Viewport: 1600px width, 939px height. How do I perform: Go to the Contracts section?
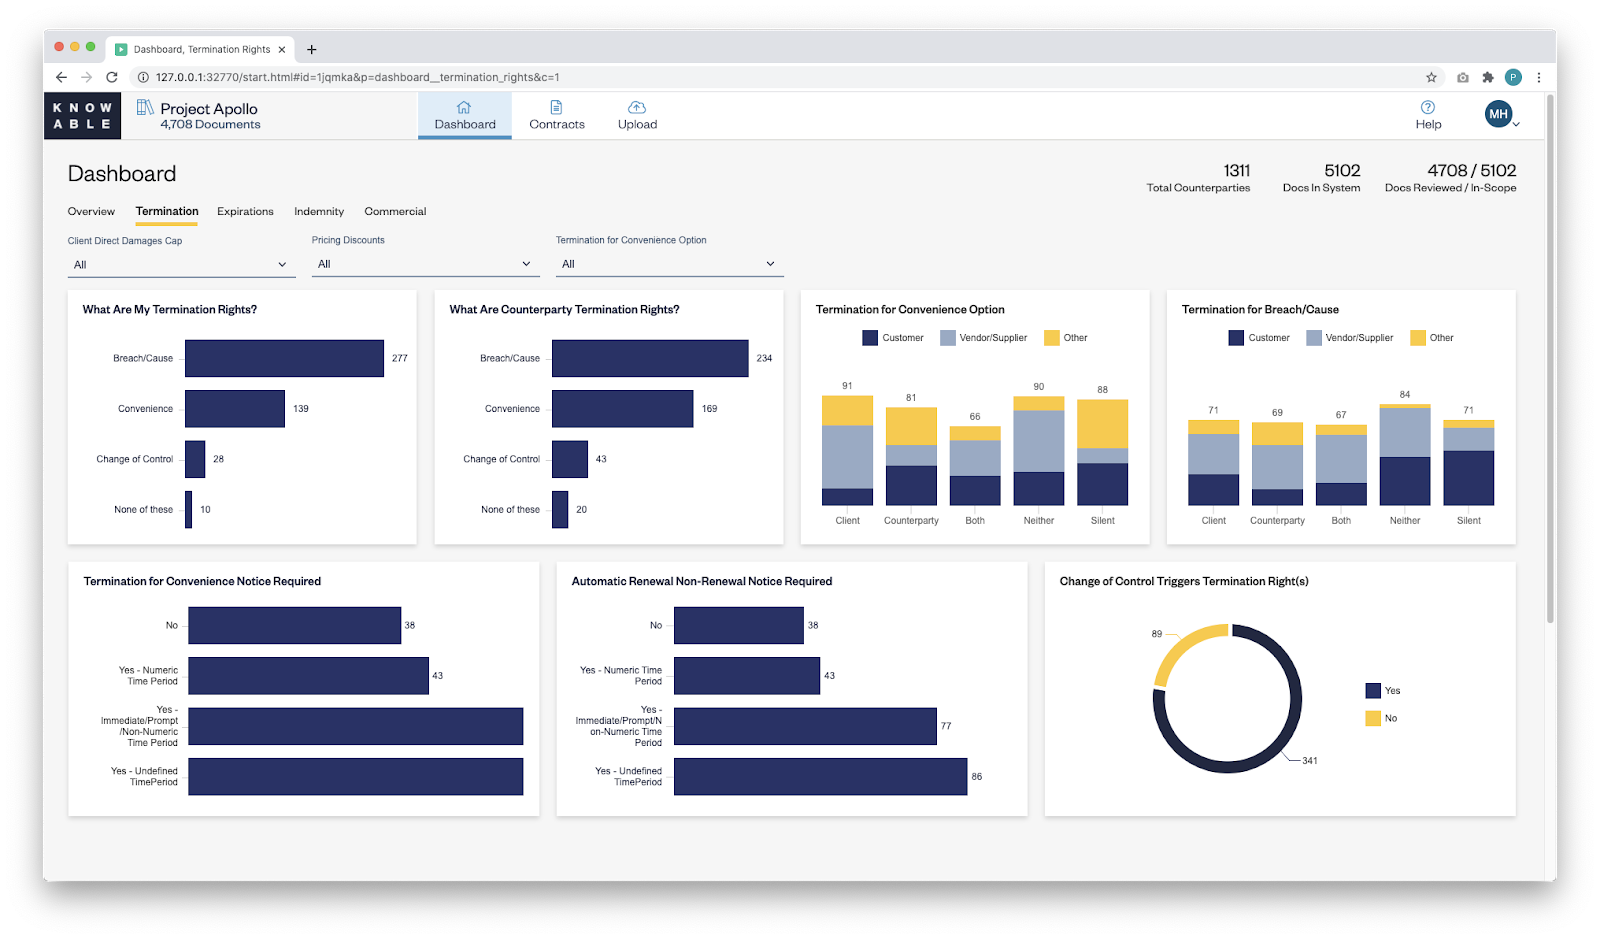point(557,115)
